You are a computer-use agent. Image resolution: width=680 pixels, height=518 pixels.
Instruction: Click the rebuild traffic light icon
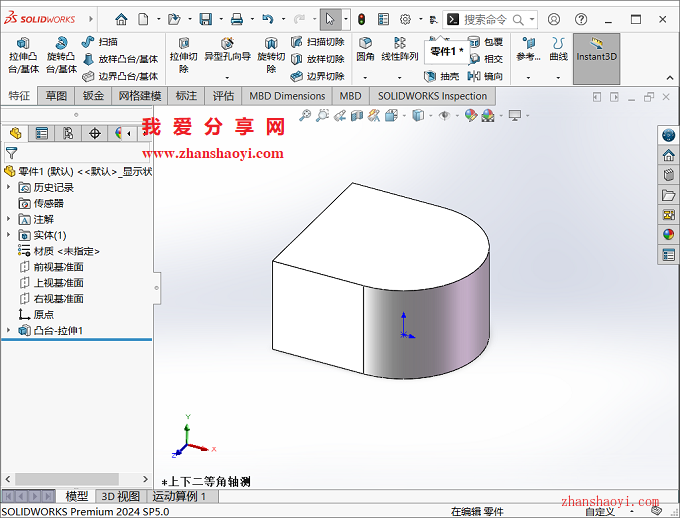360,19
